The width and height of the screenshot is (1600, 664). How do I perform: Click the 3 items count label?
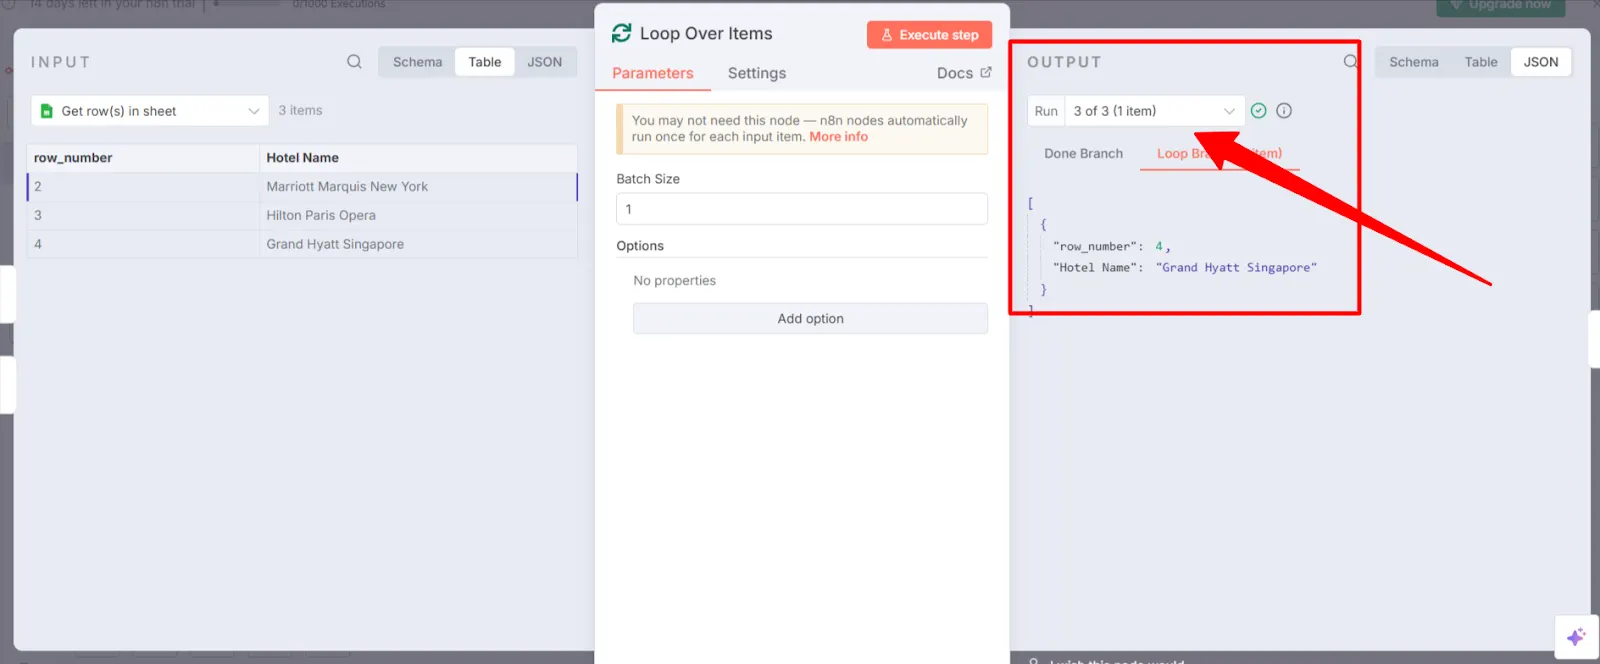tap(300, 111)
